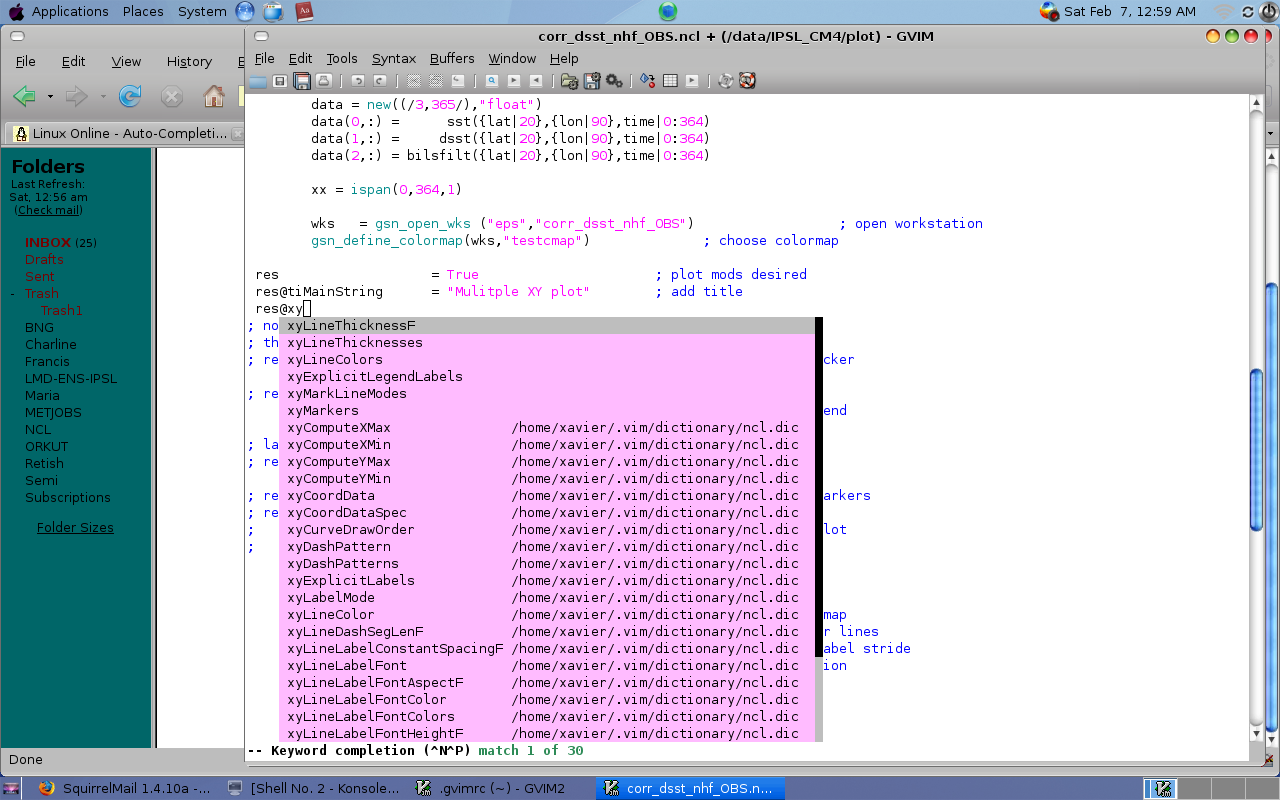Click the Load Session folder-gear icon
This screenshot has width=1280, height=800.
[569, 81]
